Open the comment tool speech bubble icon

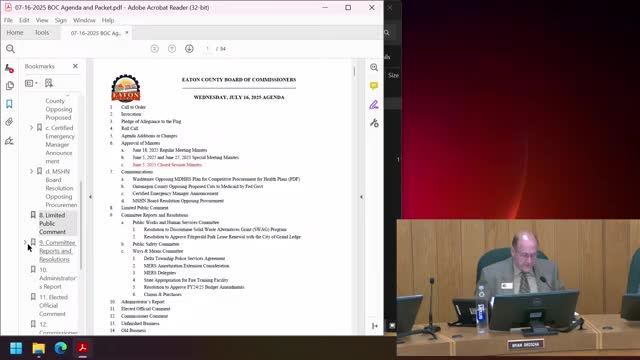(374, 86)
